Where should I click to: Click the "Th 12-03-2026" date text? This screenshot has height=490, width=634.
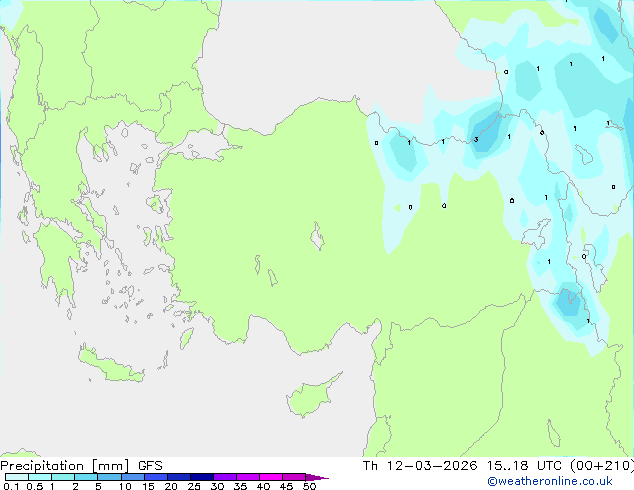tap(420, 466)
